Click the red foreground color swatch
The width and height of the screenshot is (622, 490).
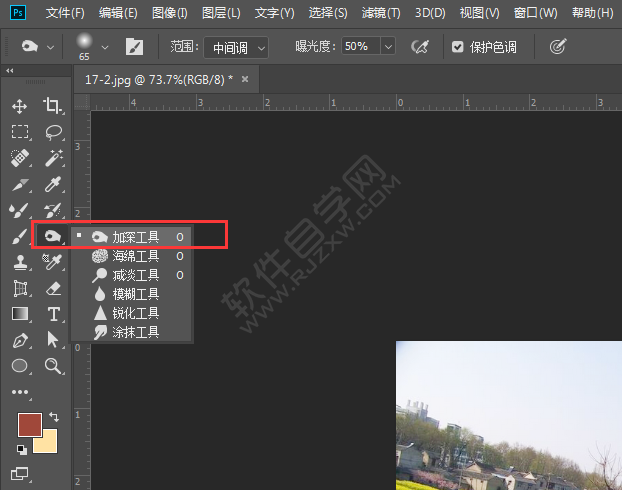[x=29, y=423]
